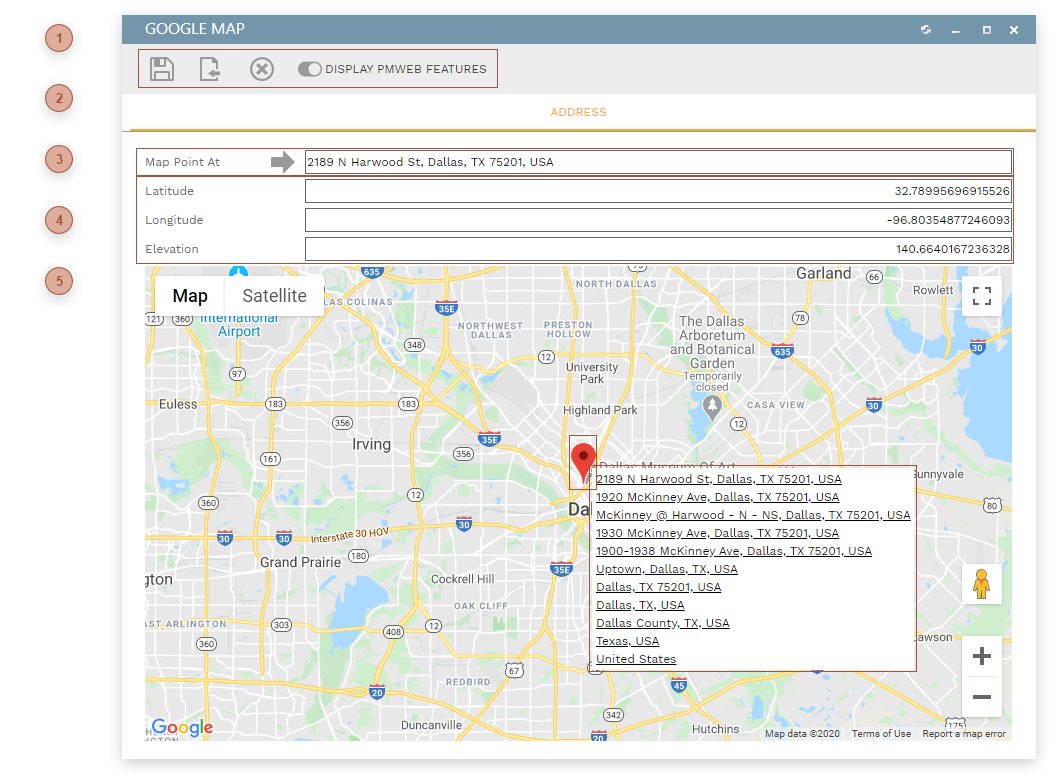Screen dimensions: 1055x782
Task: Select the Map tab
Action: pyautogui.click(x=189, y=295)
